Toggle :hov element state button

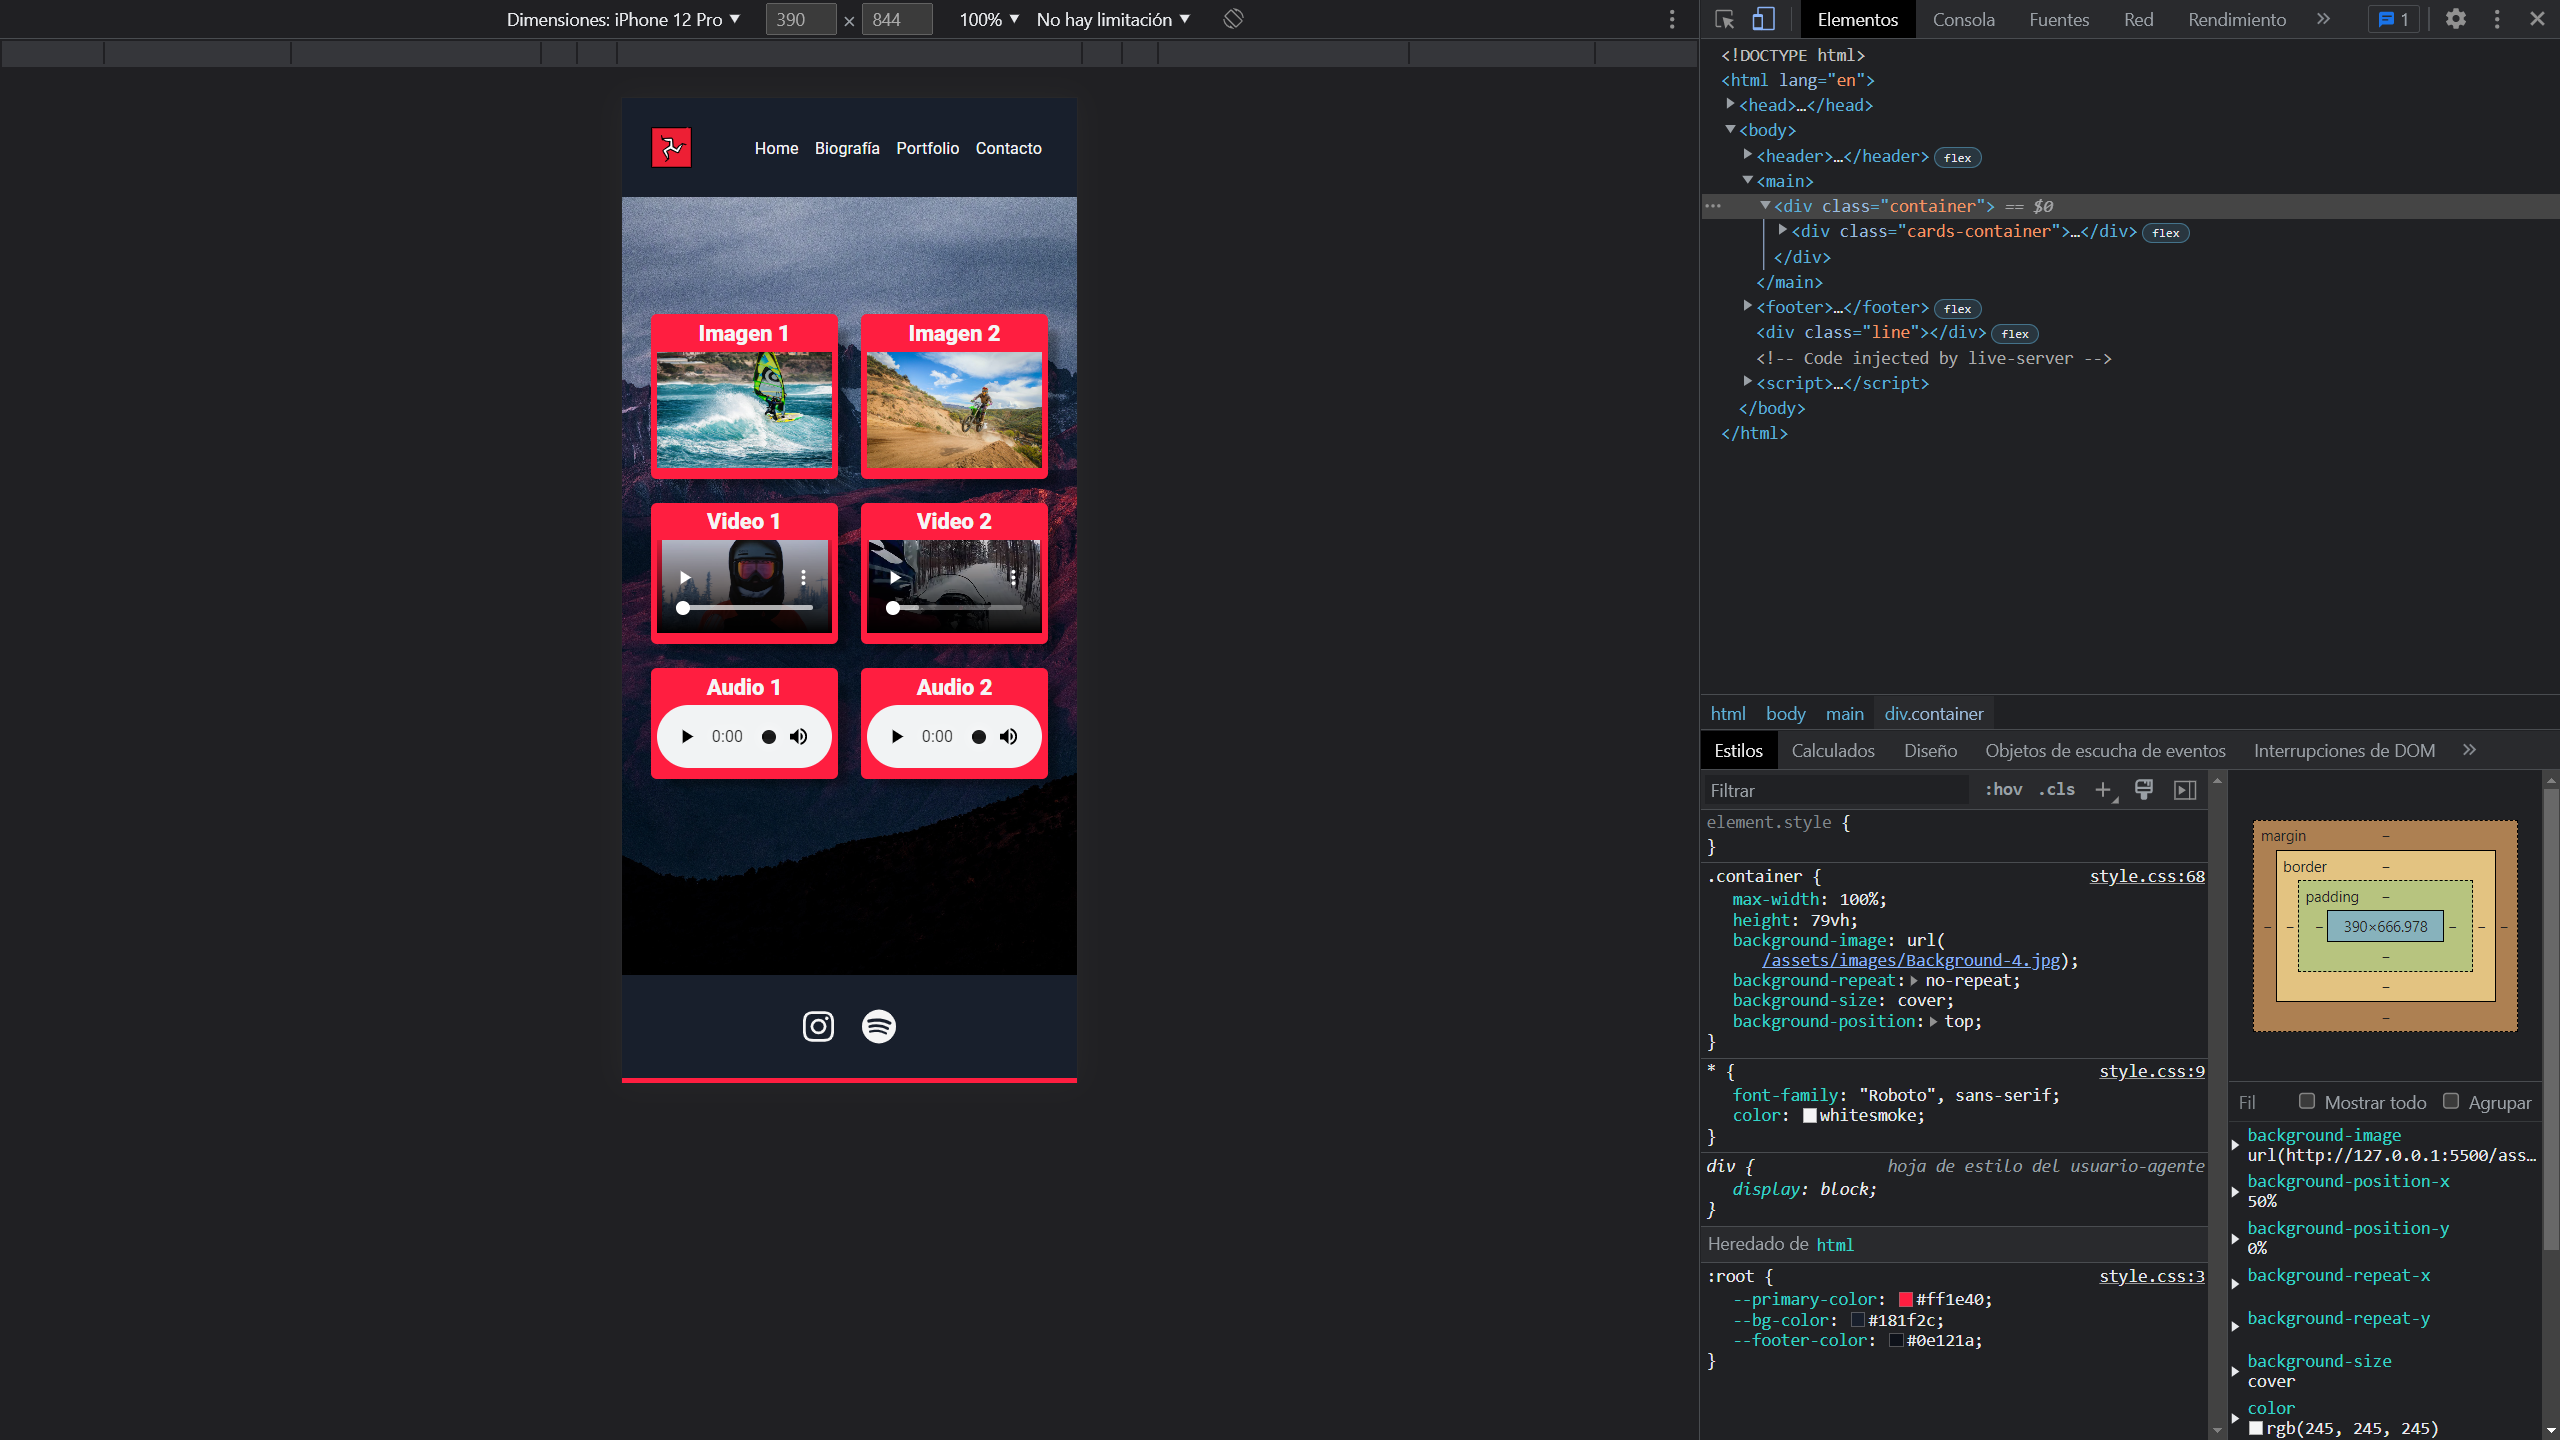tap(2004, 789)
